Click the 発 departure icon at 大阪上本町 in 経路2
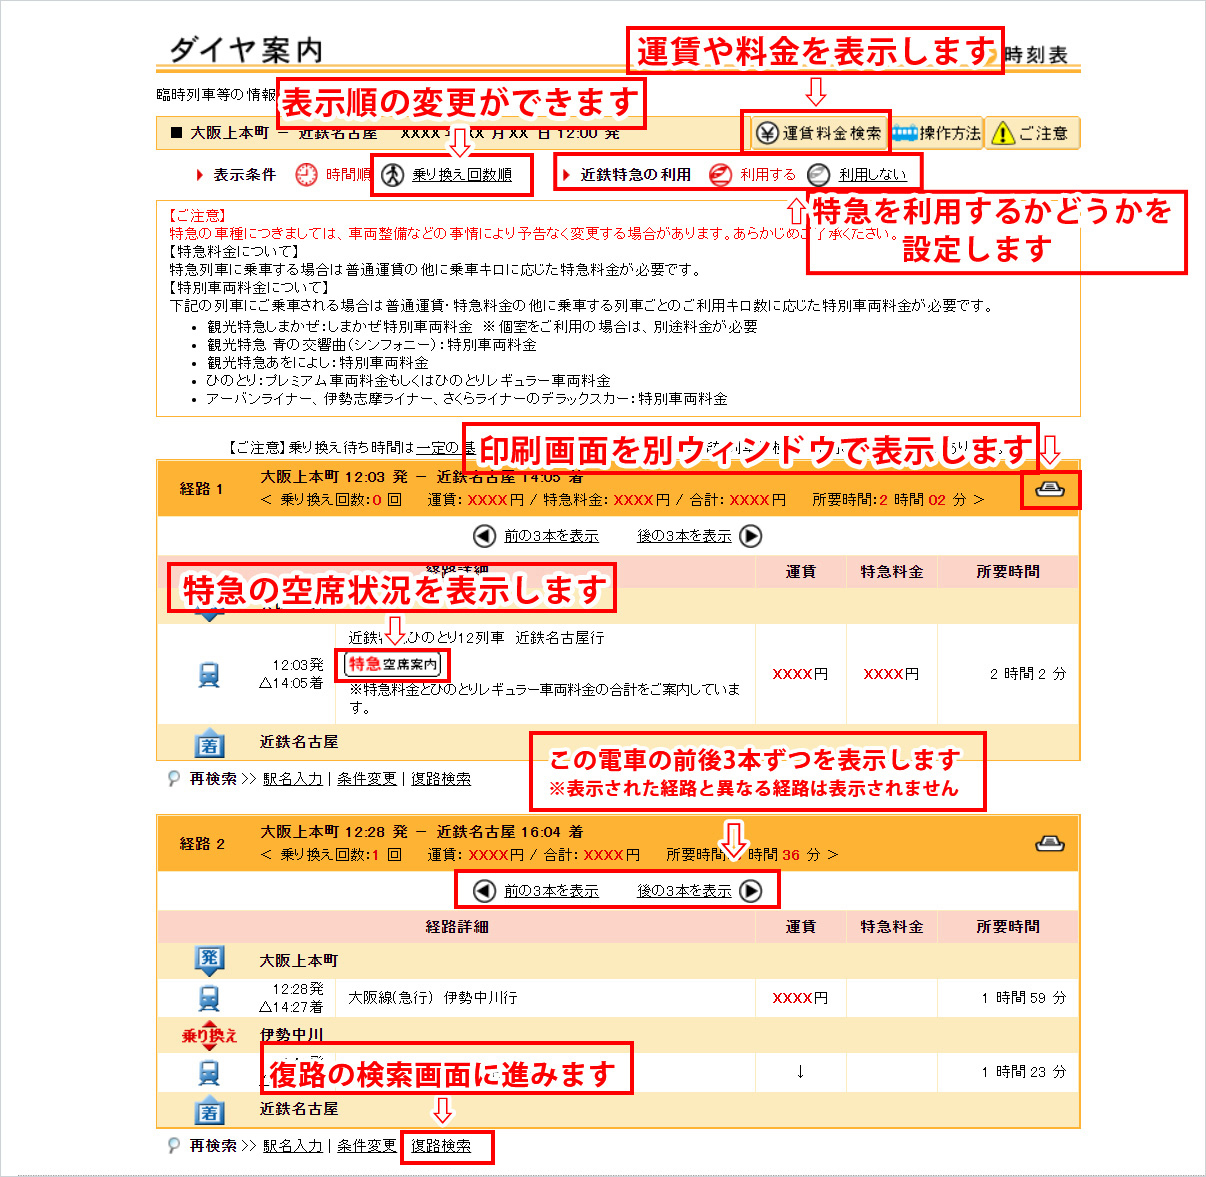This screenshot has width=1206, height=1177. (x=209, y=960)
